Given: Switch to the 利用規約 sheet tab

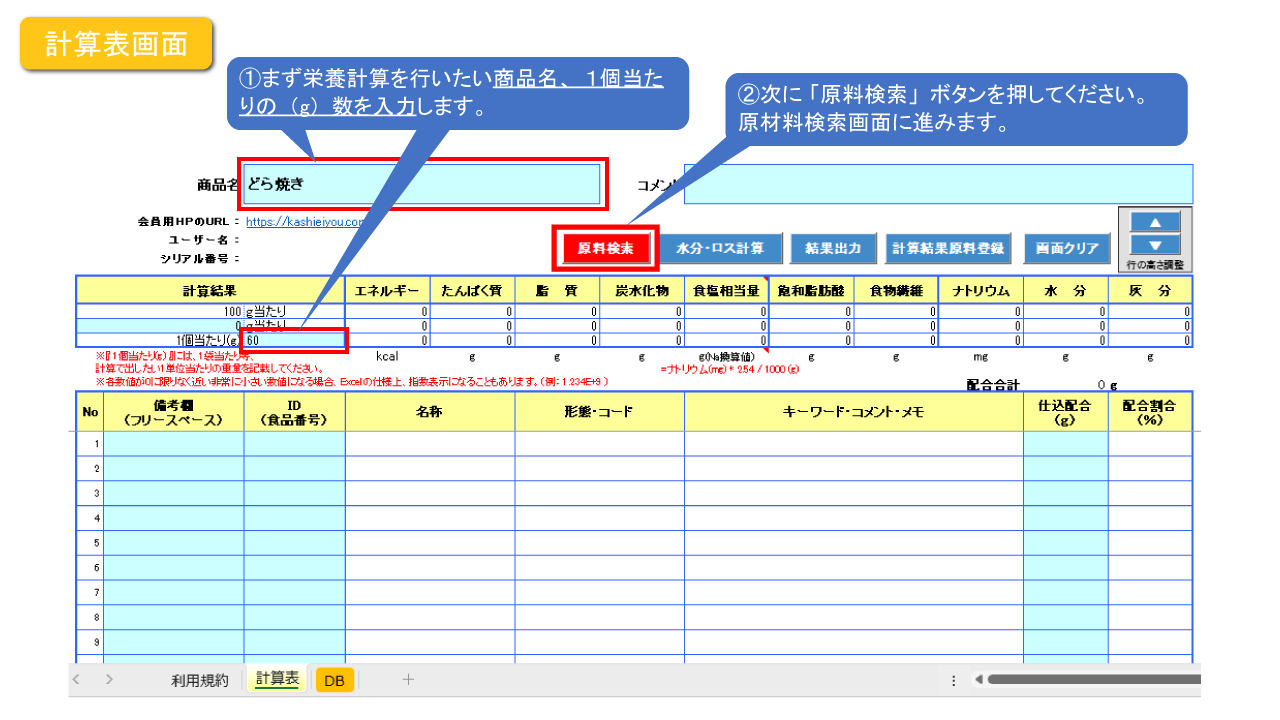Looking at the screenshot, I should pos(199,680).
